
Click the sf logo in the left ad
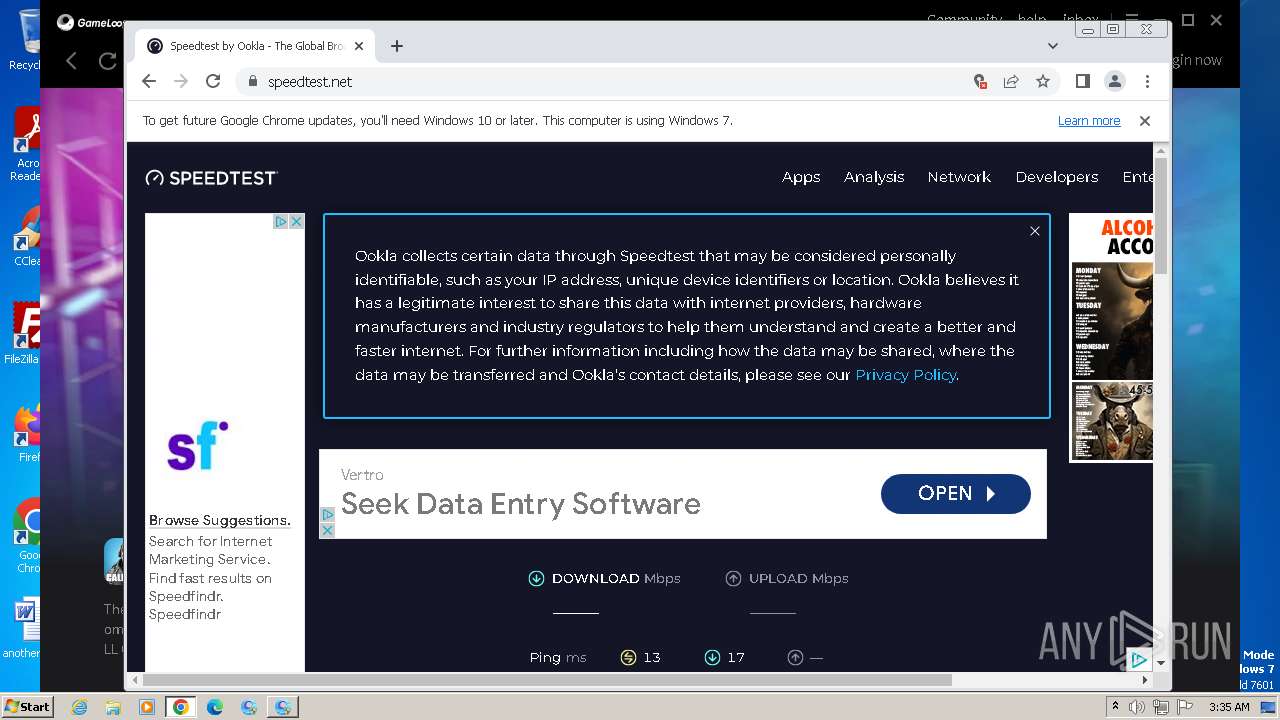[x=198, y=446]
